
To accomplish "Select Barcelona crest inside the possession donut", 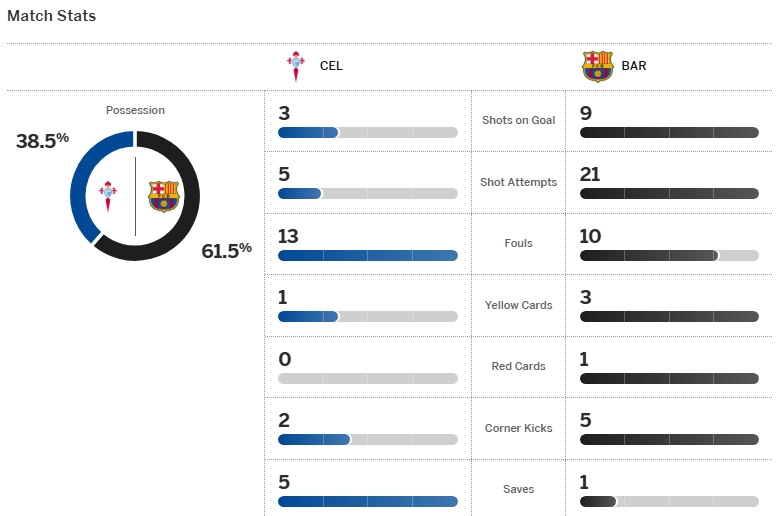I will pyautogui.click(x=162, y=196).
